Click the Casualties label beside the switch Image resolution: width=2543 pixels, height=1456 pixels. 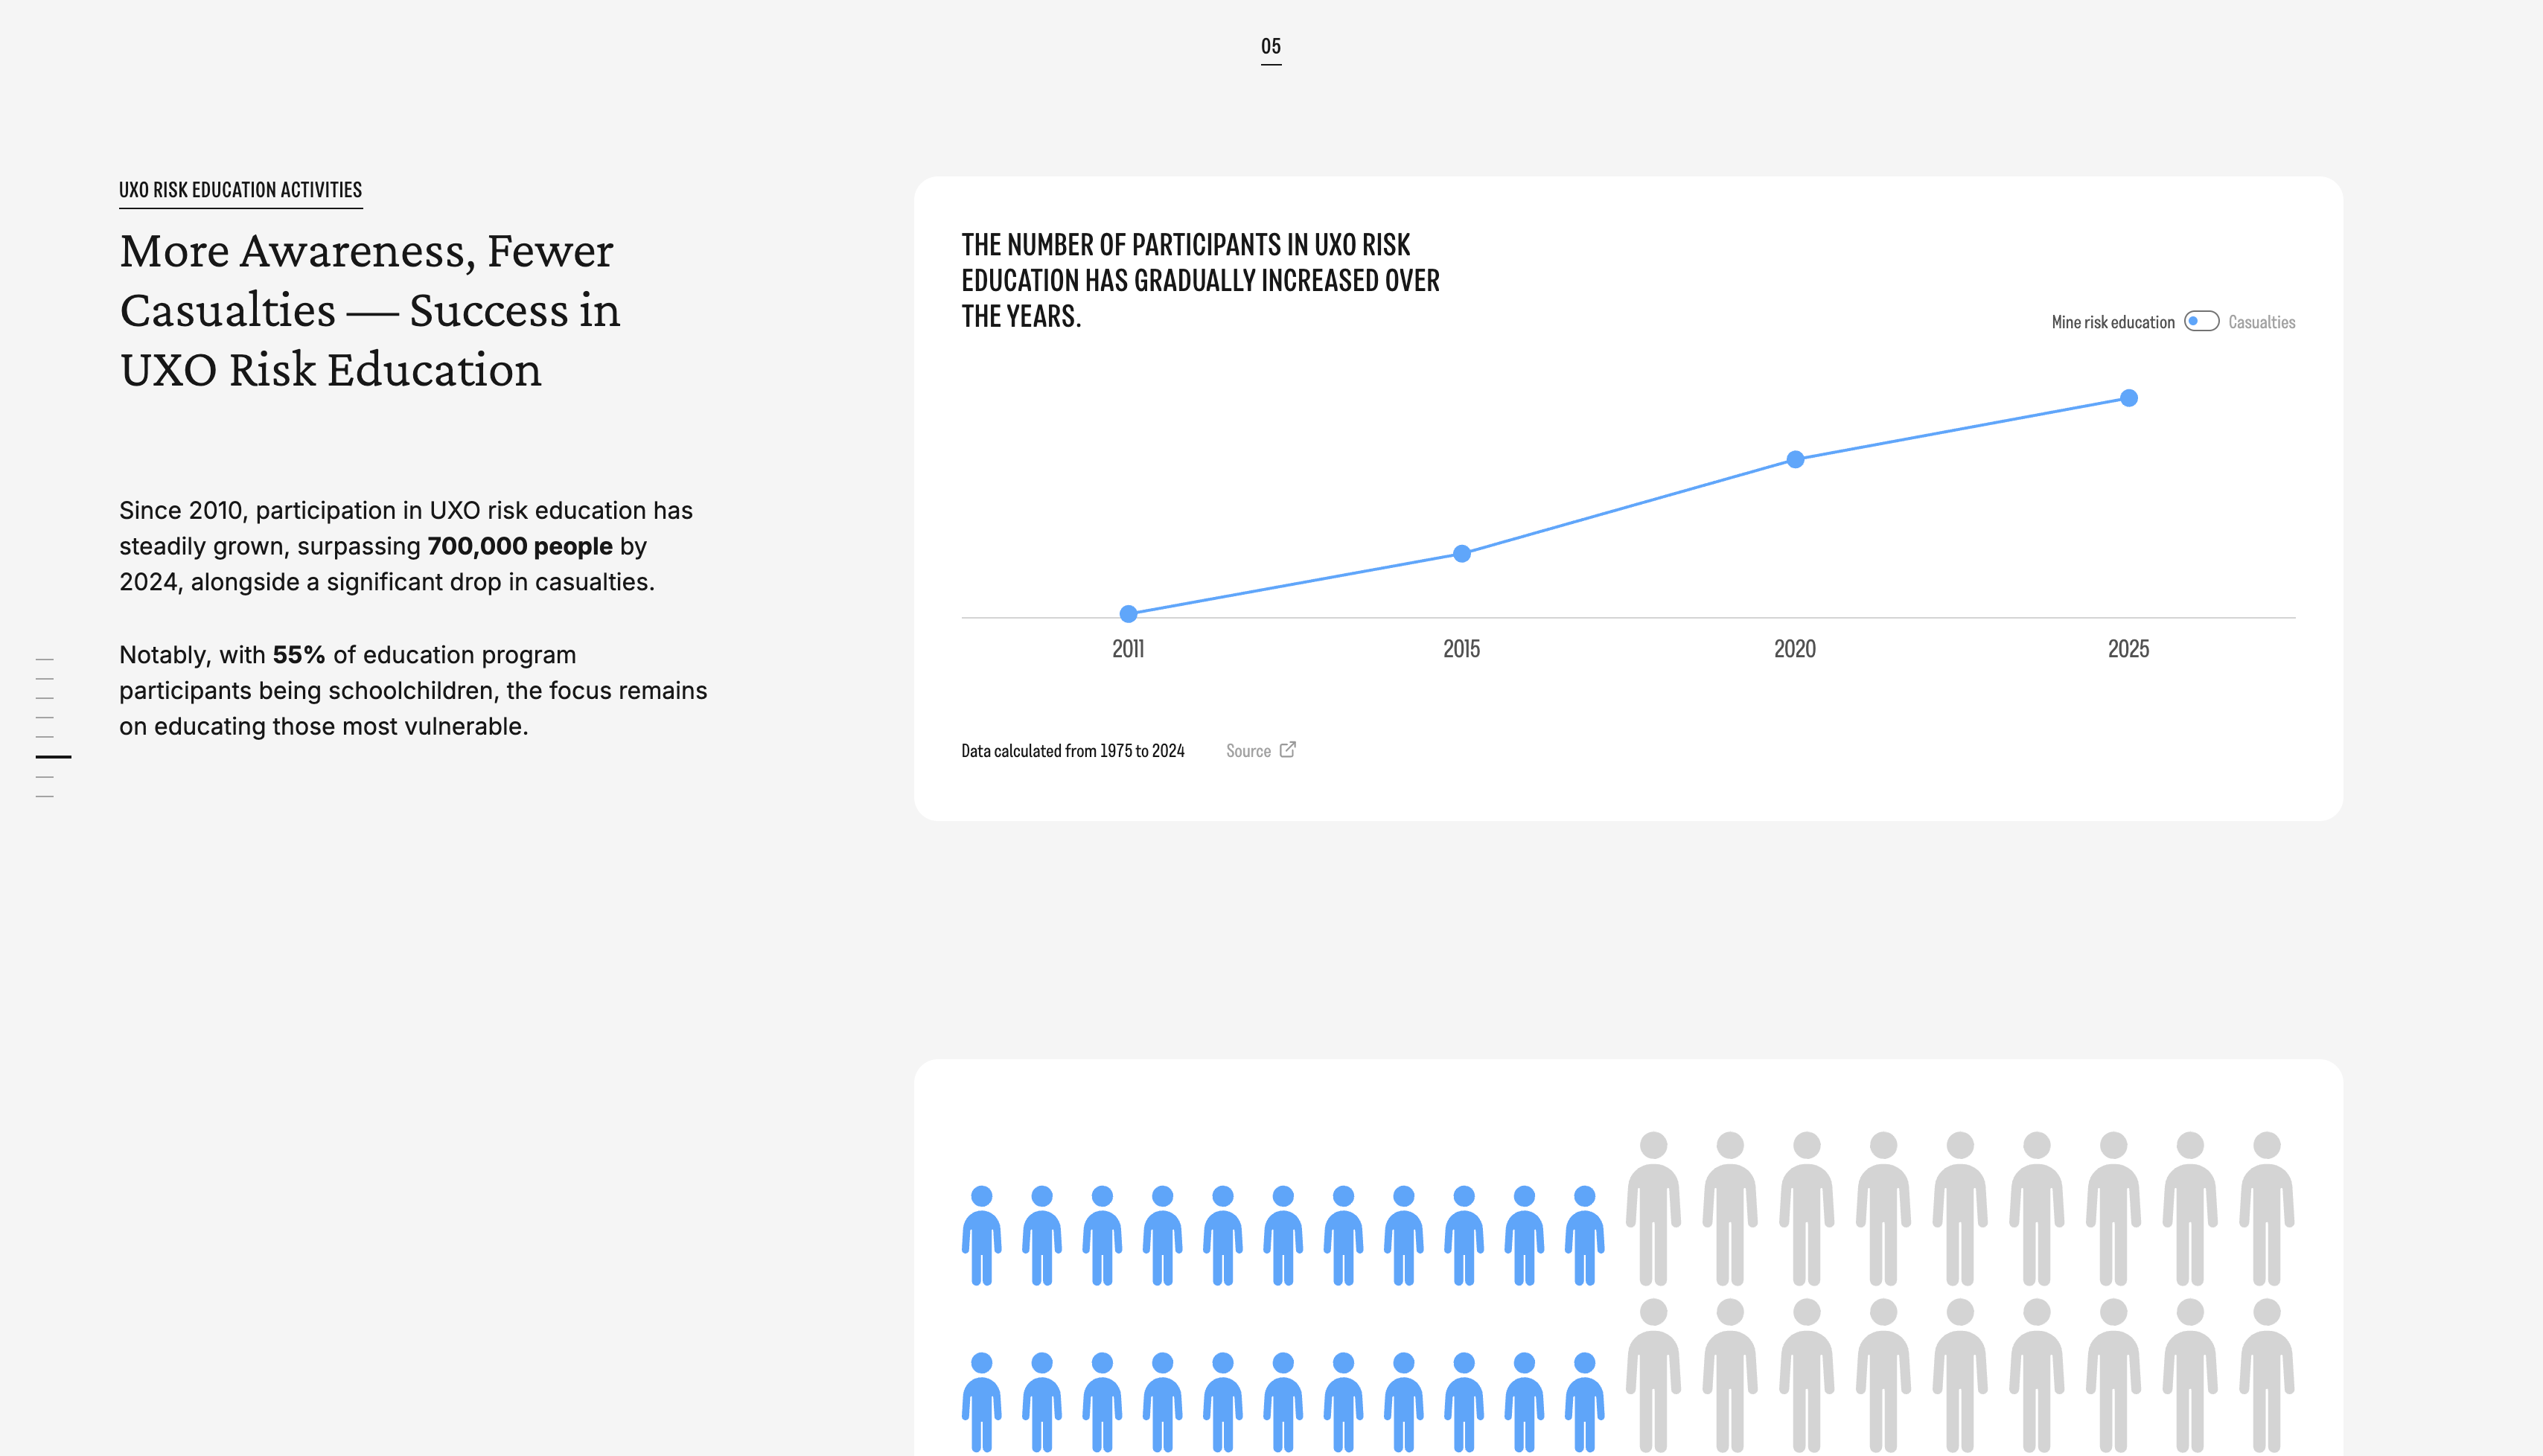point(2261,322)
